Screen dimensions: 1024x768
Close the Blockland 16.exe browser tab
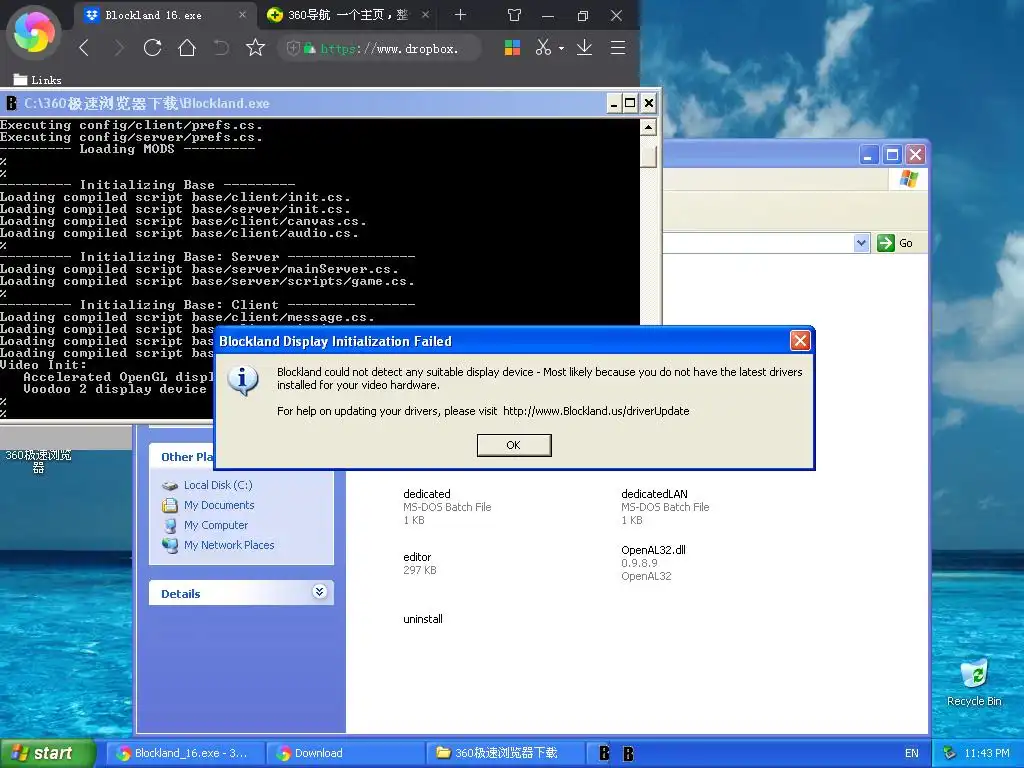[242, 15]
